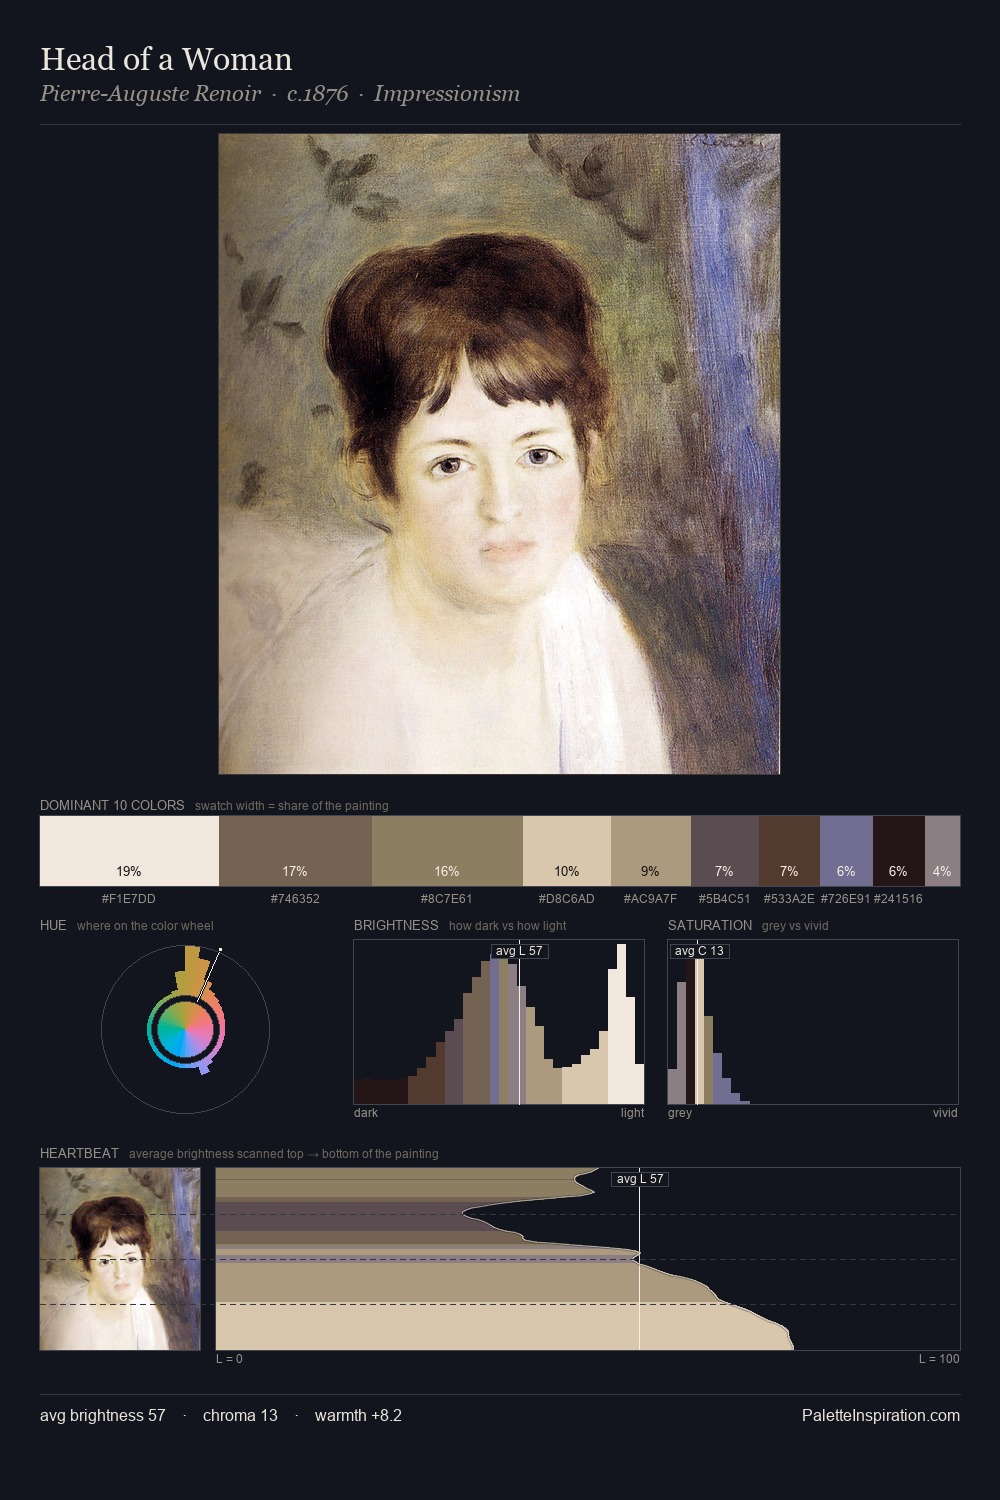
Task: Click the 'Impressionism' style label
Action: click(x=447, y=94)
